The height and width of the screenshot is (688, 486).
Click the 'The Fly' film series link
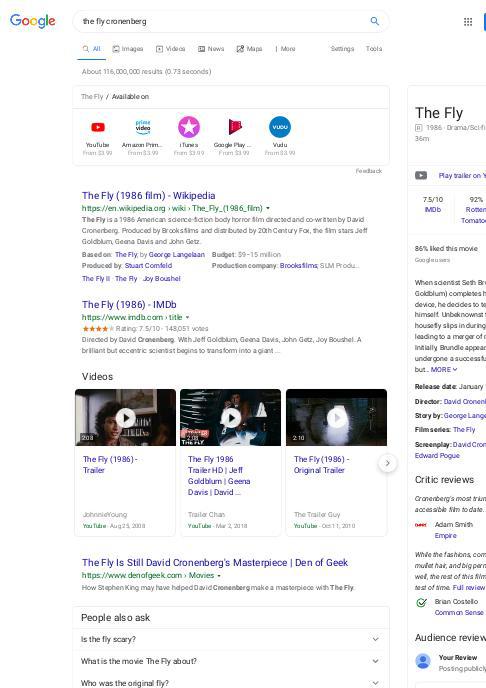click(x=464, y=430)
